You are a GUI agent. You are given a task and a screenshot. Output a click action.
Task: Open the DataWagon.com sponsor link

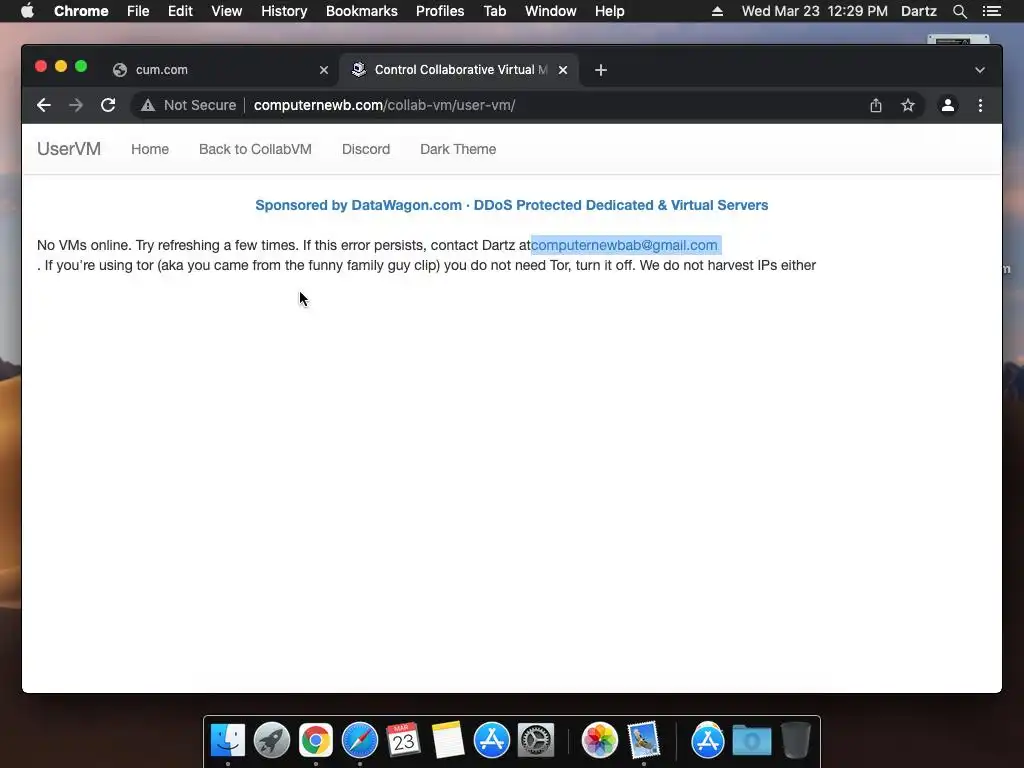click(511, 205)
